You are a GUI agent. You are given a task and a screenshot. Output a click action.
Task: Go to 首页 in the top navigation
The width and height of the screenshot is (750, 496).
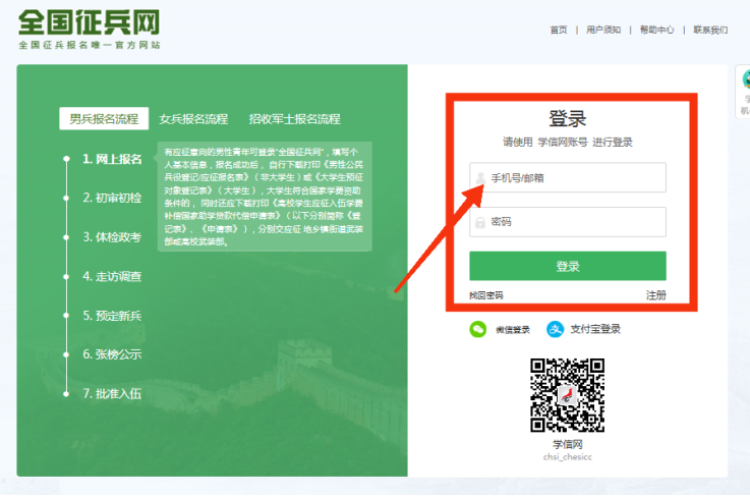coord(558,30)
